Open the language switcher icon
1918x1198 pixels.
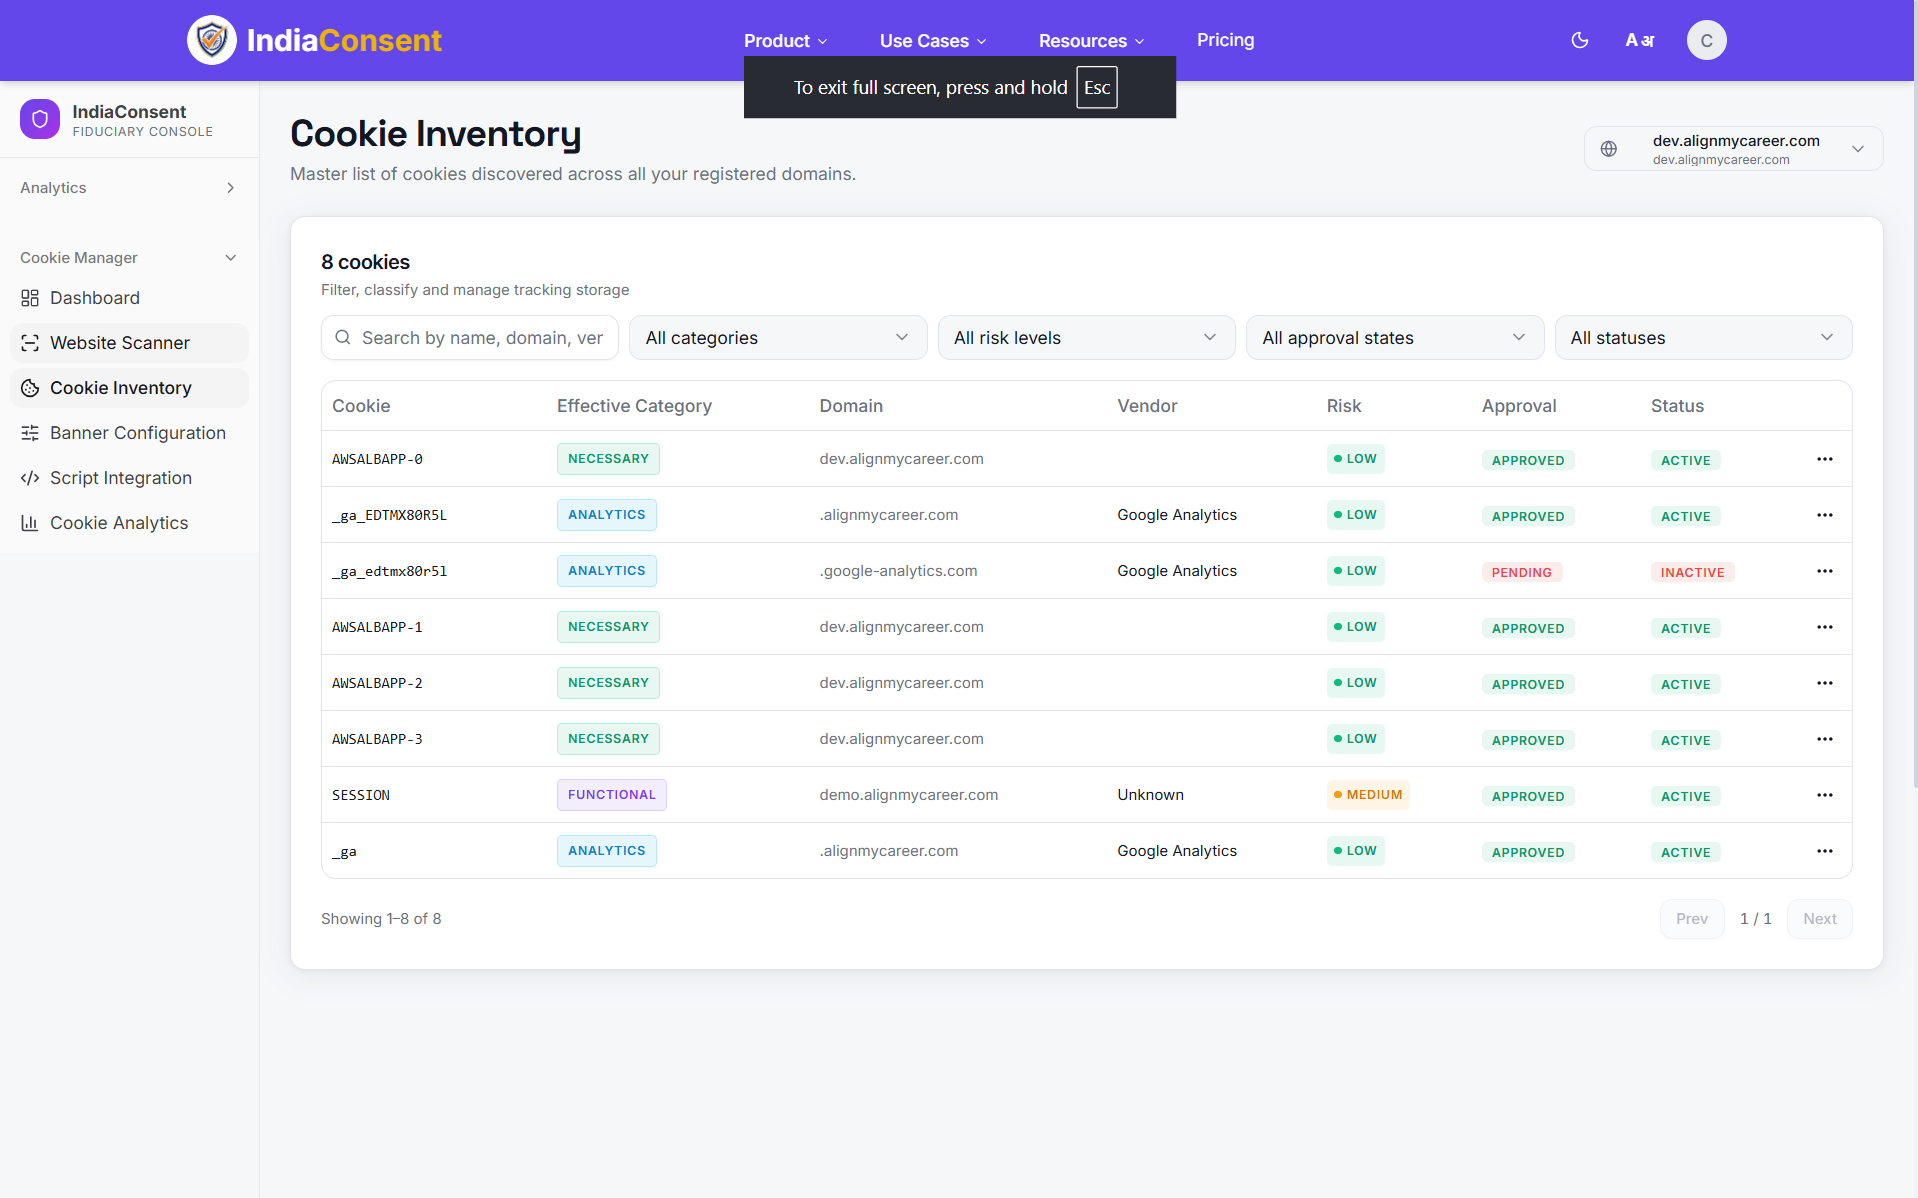(1640, 40)
